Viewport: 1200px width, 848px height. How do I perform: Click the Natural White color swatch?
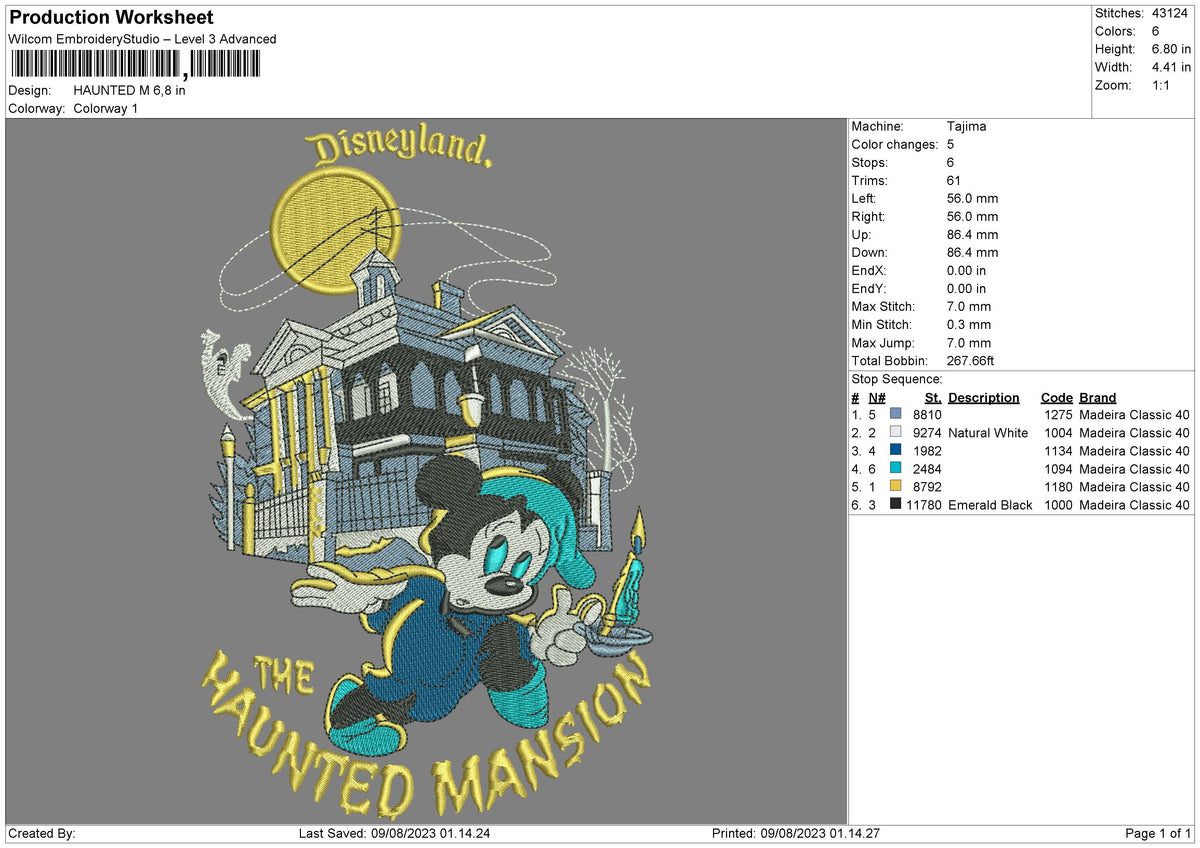tap(896, 432)
